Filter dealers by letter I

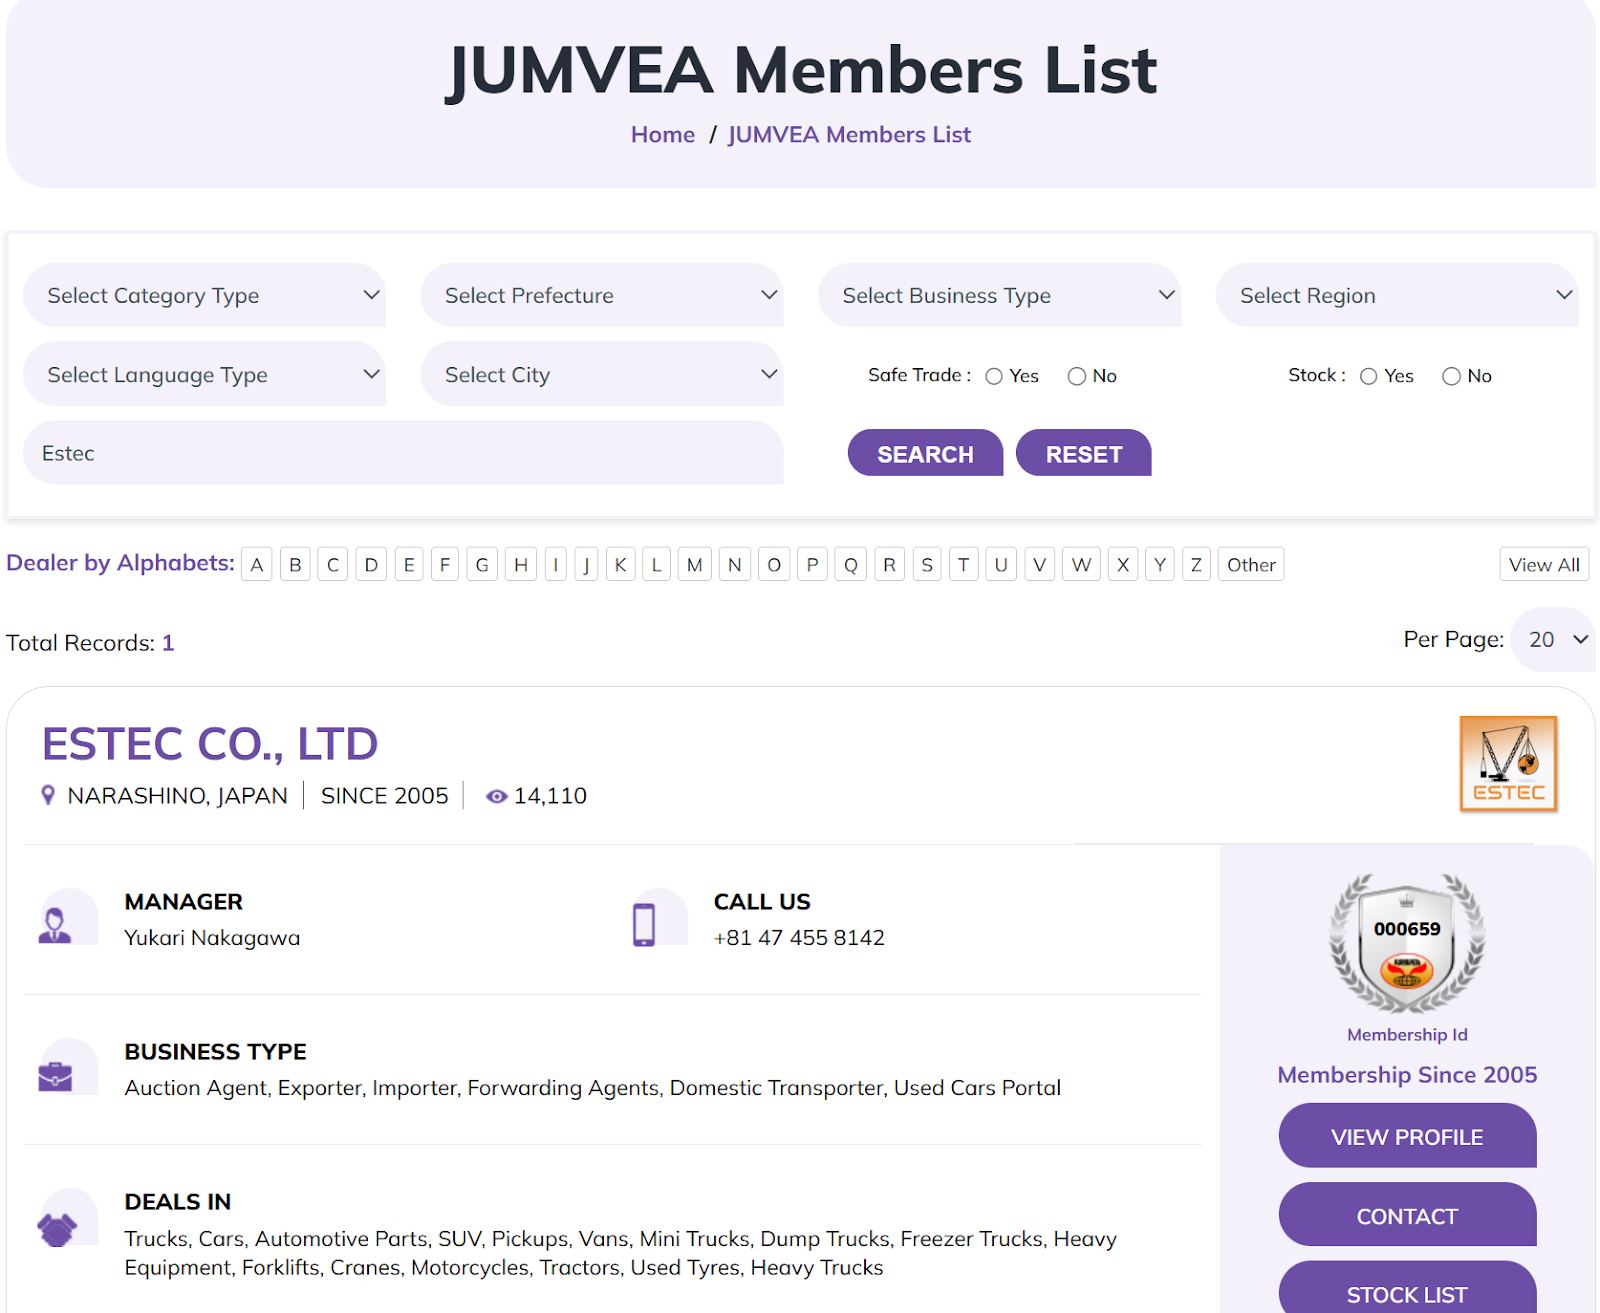556,564
